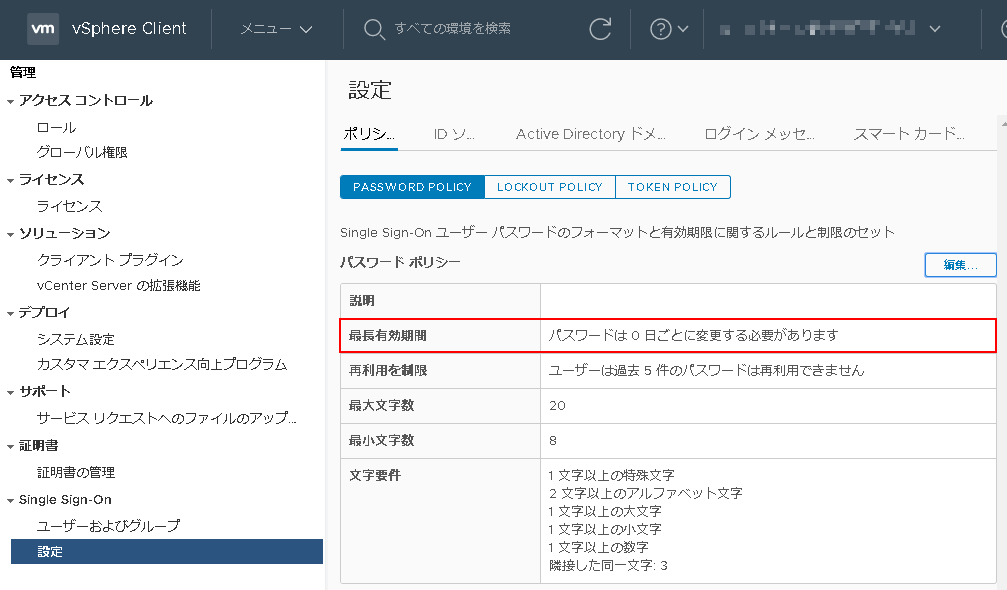Screen dimensions: 1007x590
Task: Open システム設定
Action: pos(76,339)
